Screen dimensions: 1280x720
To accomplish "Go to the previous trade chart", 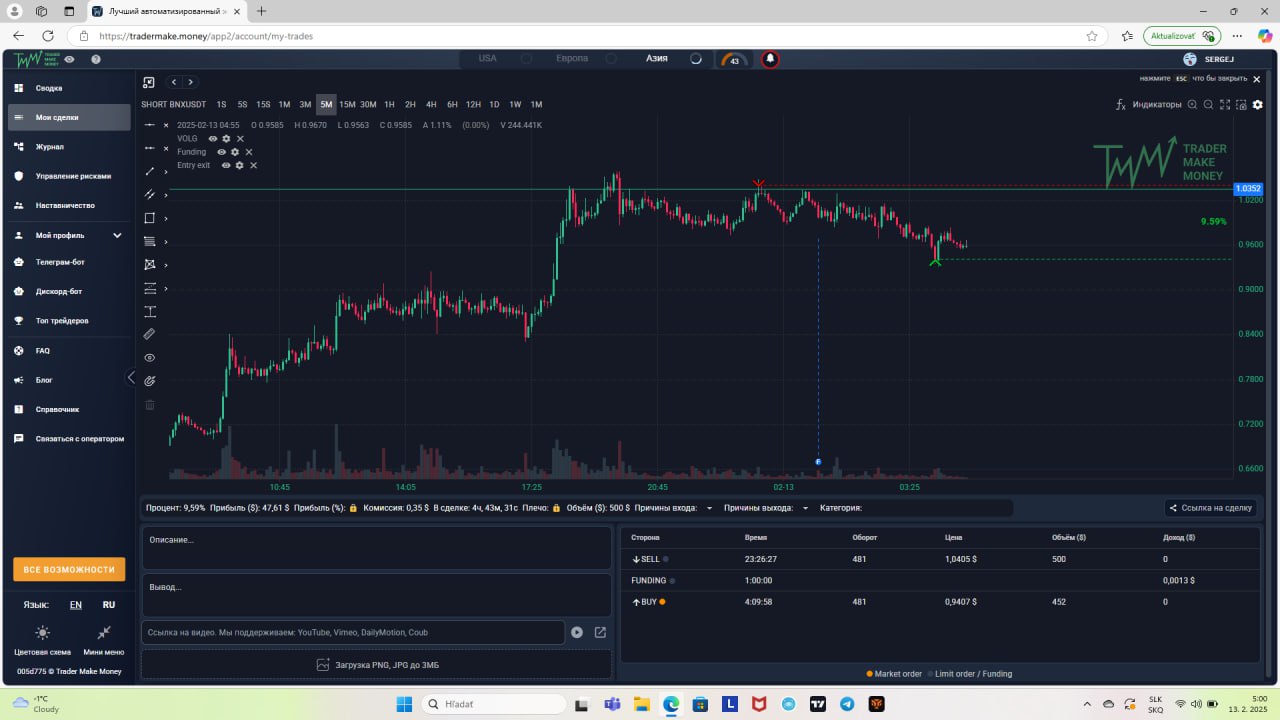I will click(x=173, y=82).
